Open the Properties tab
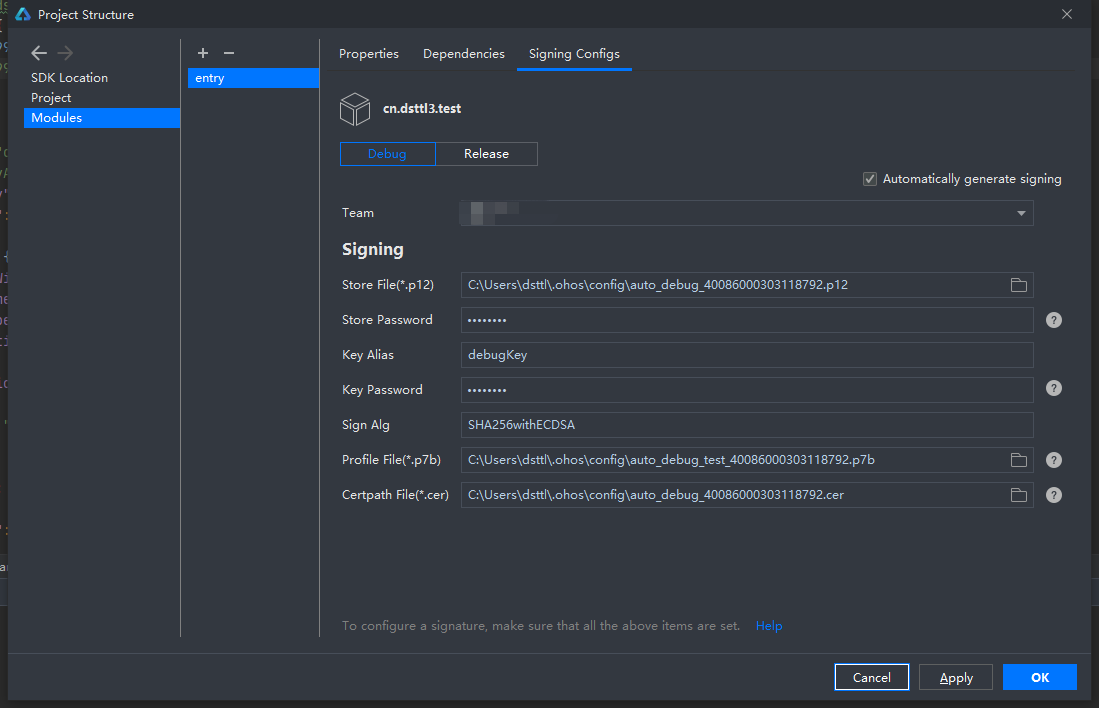 pyautogui.click(x=368, y=54)
